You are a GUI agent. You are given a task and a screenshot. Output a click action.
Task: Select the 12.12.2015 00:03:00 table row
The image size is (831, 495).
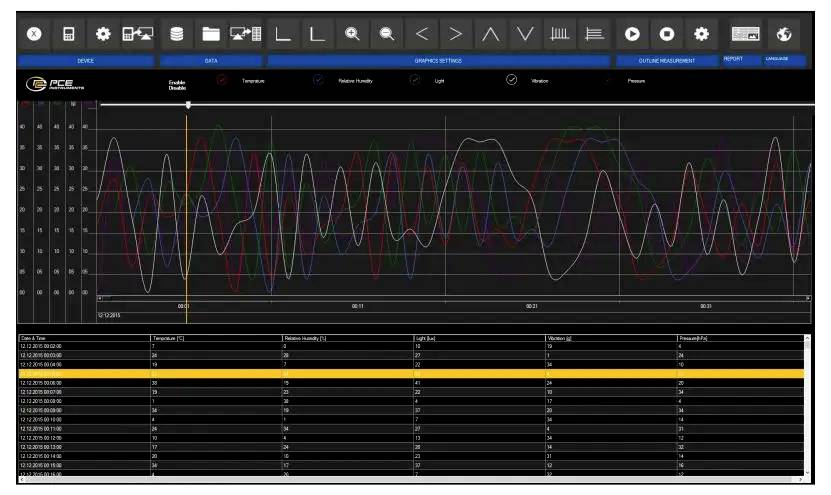(x=82, y=355)
